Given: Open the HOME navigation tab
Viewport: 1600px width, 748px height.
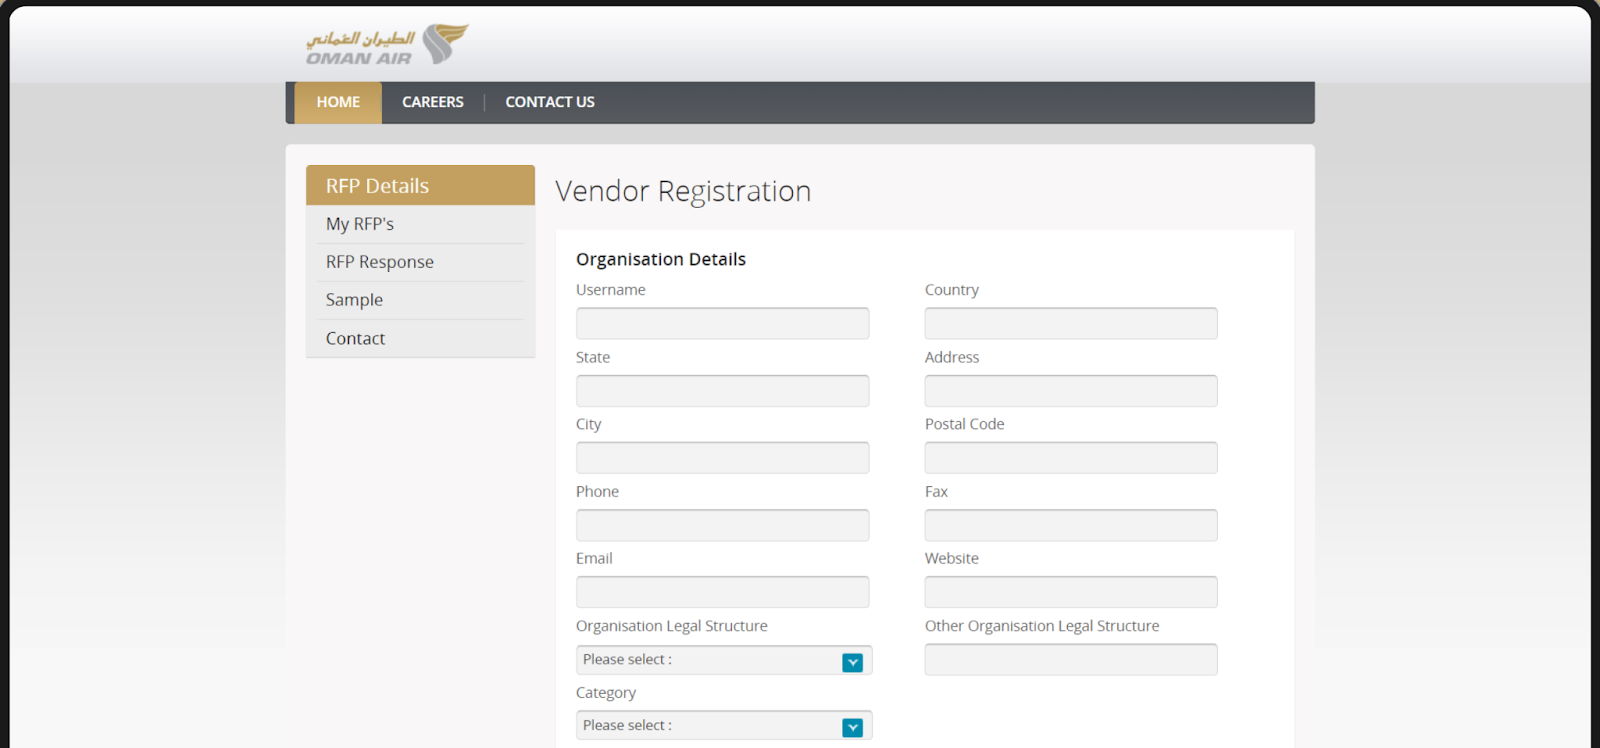Looking at the screenshot, I should (338, 102).
